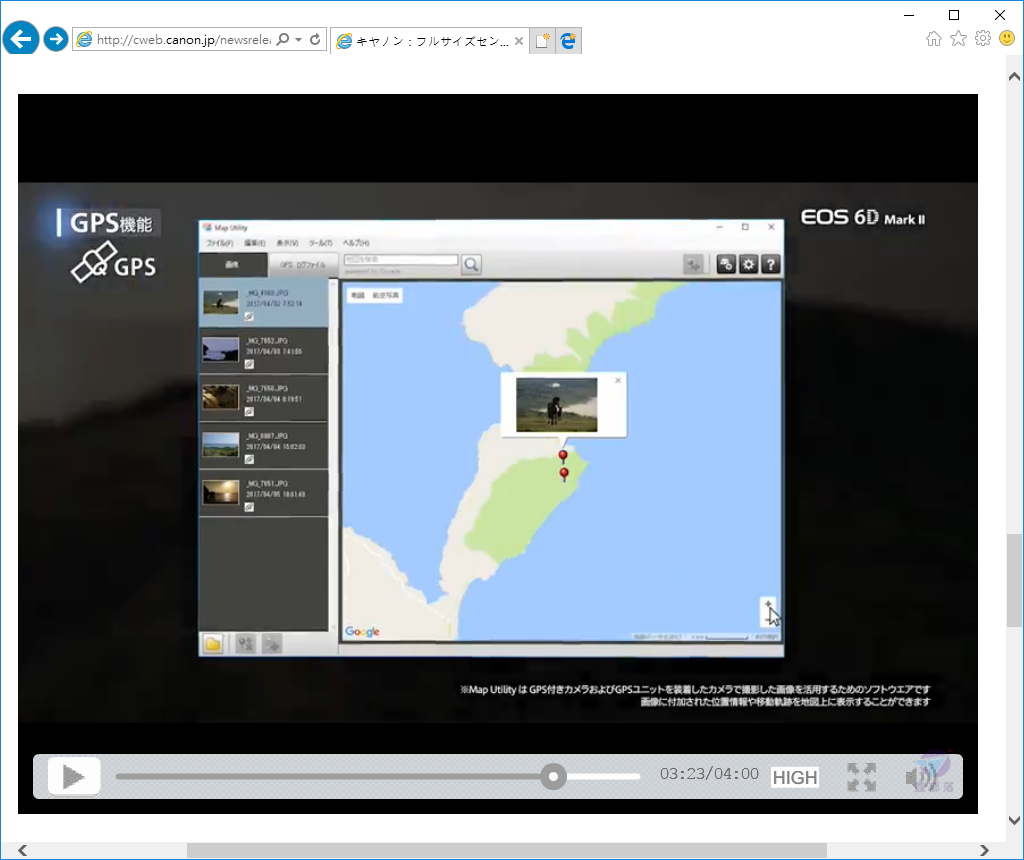The height and width of the screenshot is (860, 1024).
Task: Close the photo popup on the map
Action: pos(618,380)
